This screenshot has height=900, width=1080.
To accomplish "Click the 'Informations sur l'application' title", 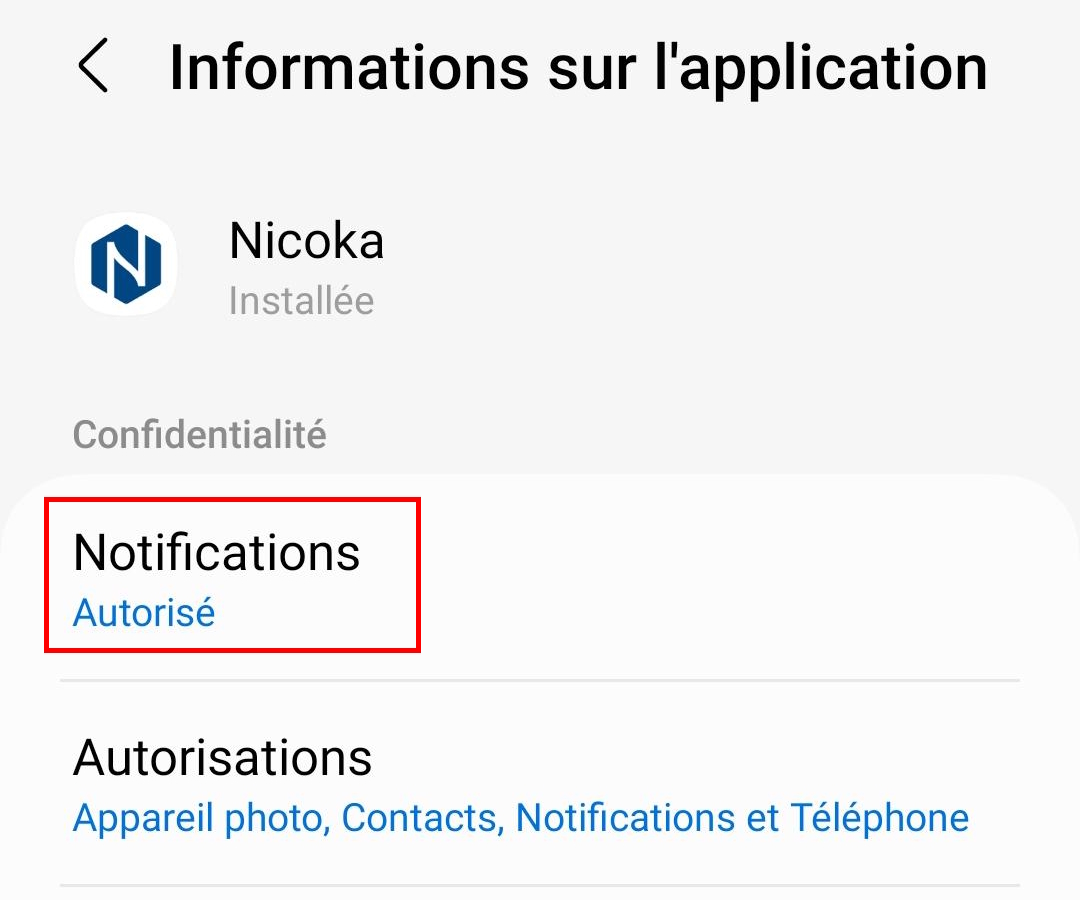I will click(578, 68).
